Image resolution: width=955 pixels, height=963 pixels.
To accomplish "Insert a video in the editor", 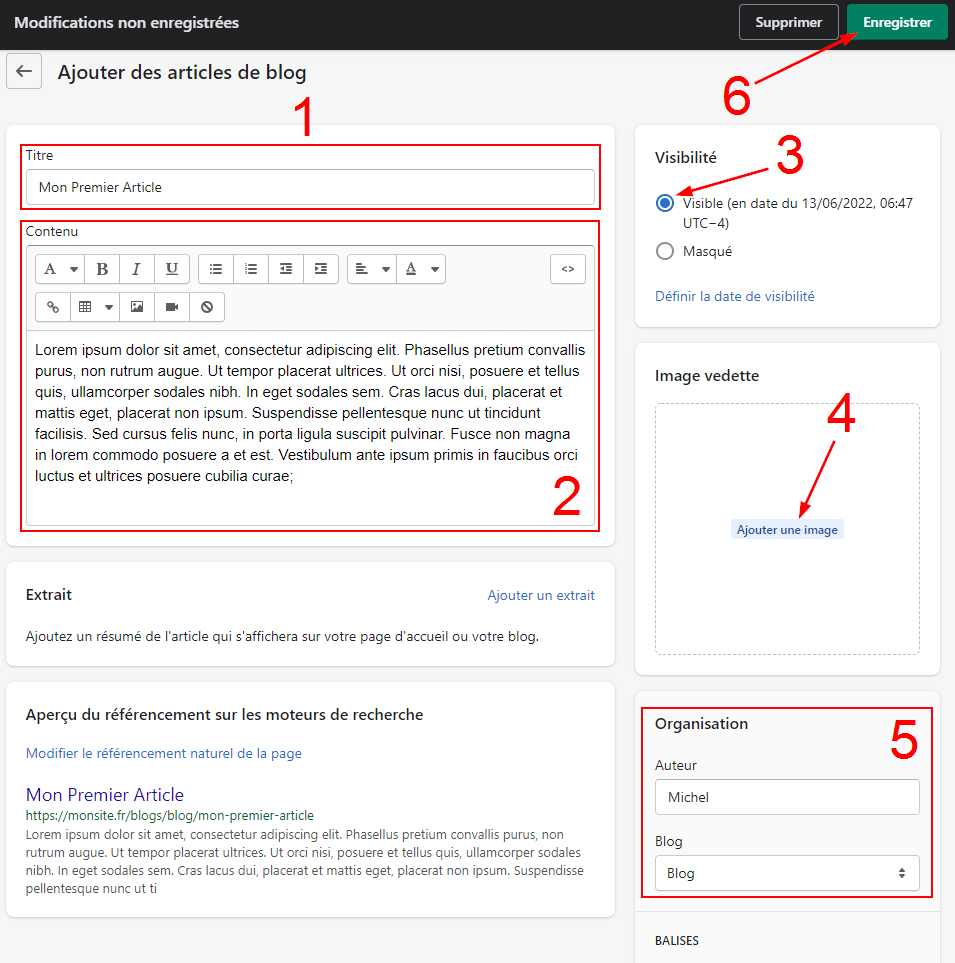I will [172, 307].
